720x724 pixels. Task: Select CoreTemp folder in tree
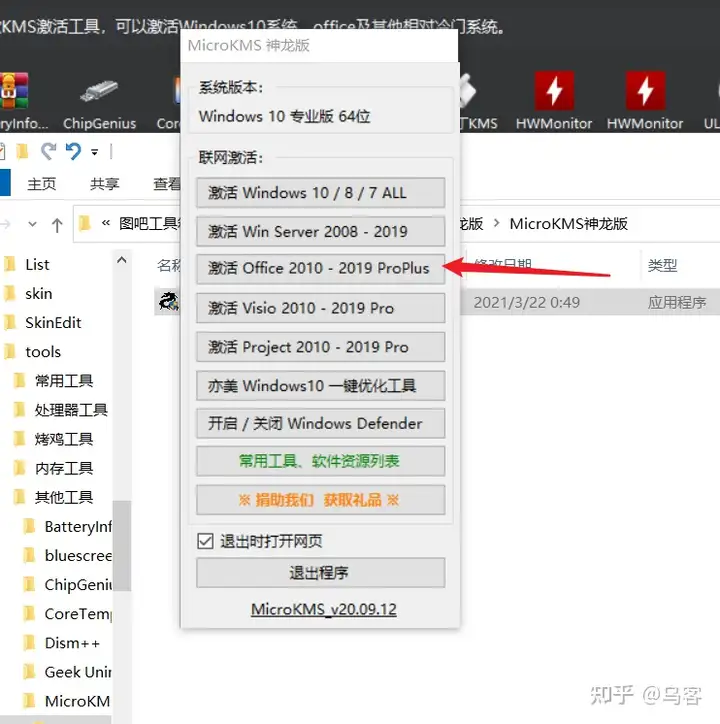78,614
